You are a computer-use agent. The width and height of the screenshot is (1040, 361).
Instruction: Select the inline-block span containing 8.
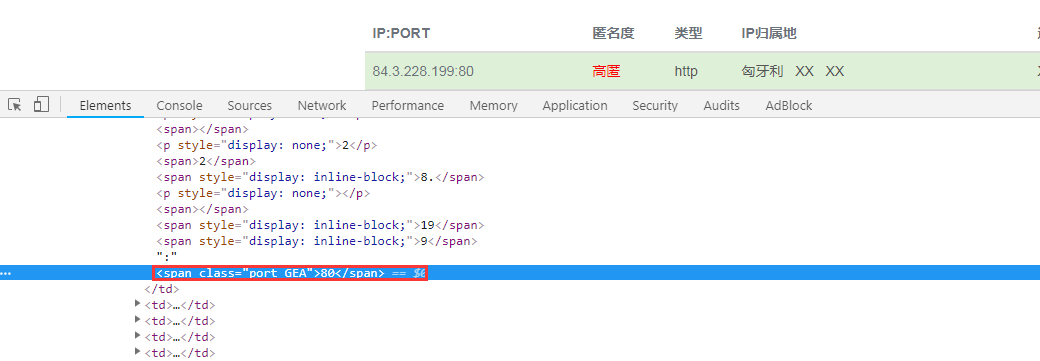(x=320, y=177)
